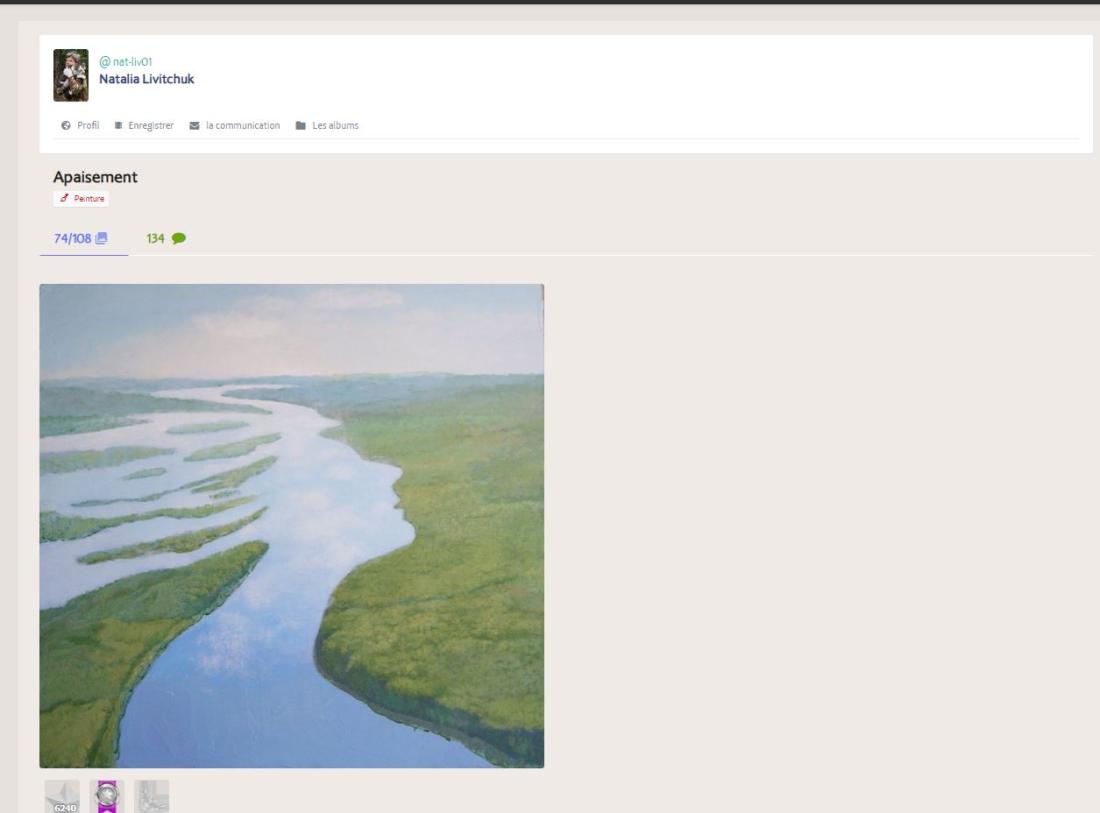Image resolution: width=1100 pixels, height=813 pixels.
Task: Open the @nat-liv01 username link
Action: point(126,62)
